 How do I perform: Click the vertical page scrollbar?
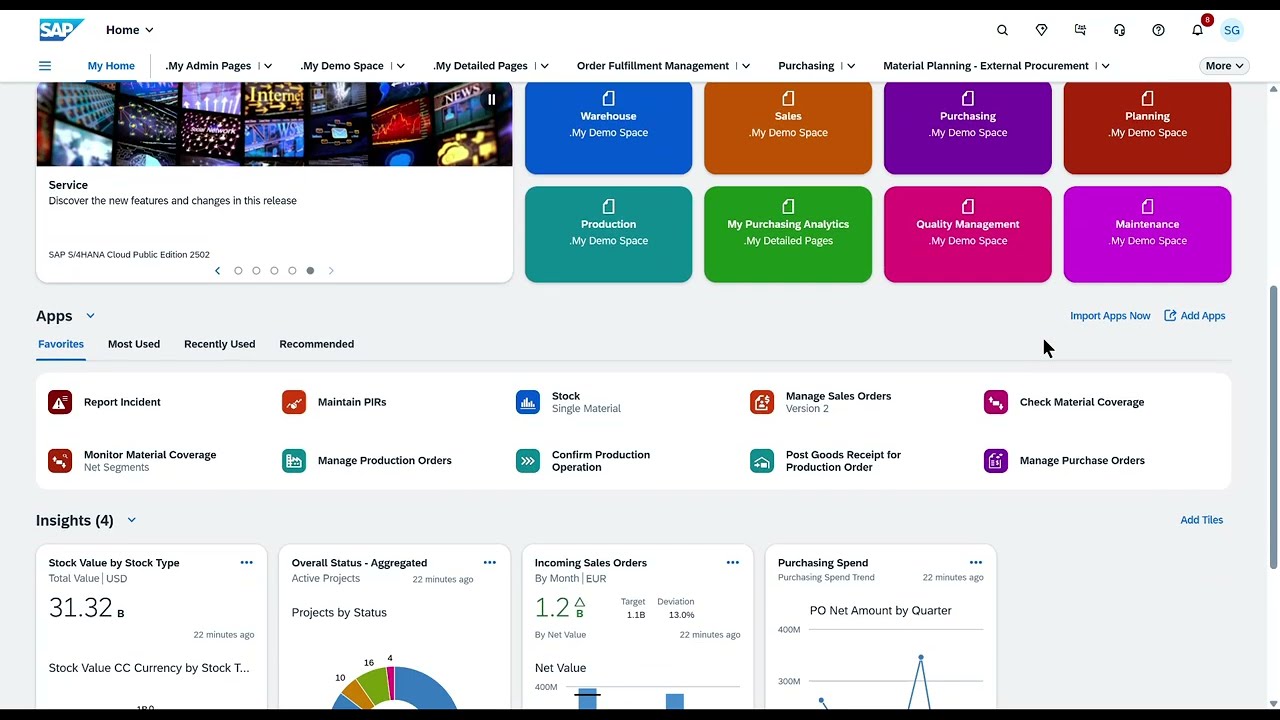click(1273, 428)
